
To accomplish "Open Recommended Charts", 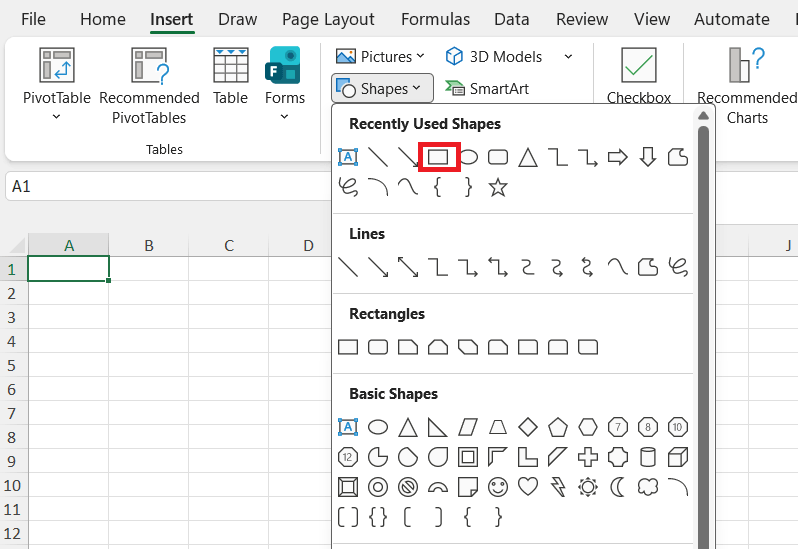I will click(x=747, y=85).
